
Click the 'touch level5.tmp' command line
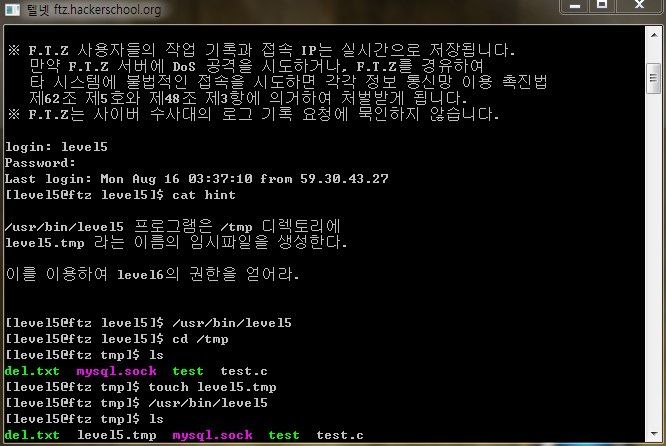pos(141,387)
